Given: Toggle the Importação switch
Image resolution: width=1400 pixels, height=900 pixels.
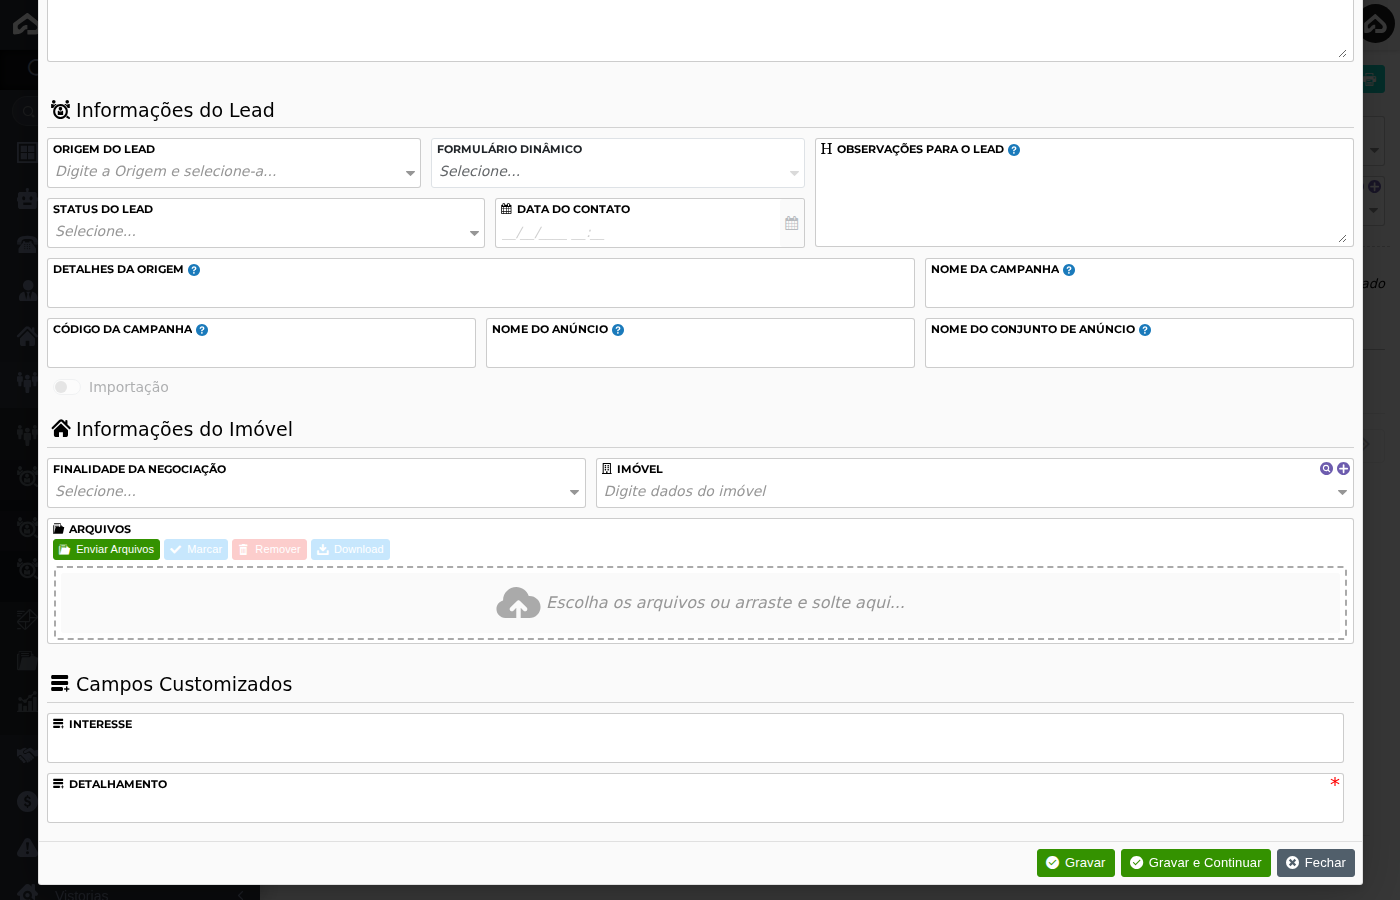Looking at the screenshot, I should click(x=67, y=387).
